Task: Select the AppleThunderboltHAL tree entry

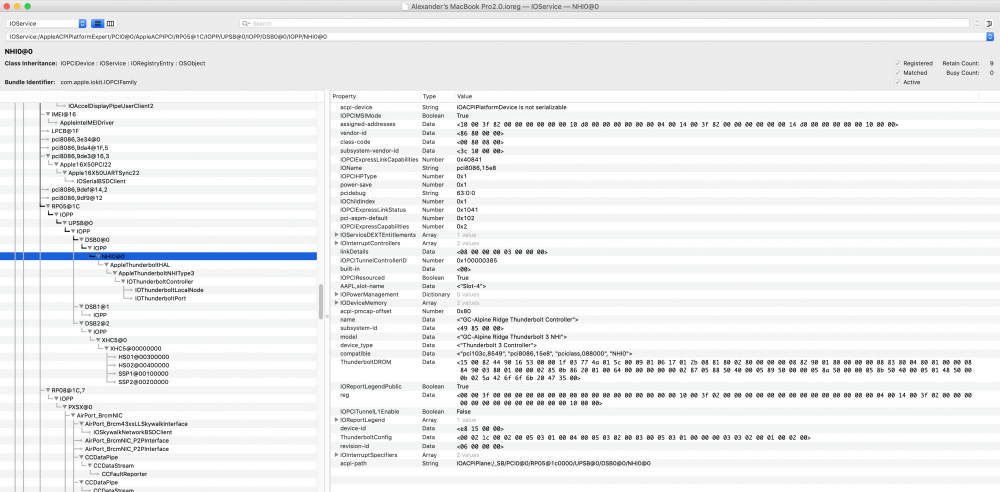Action: 140,264
